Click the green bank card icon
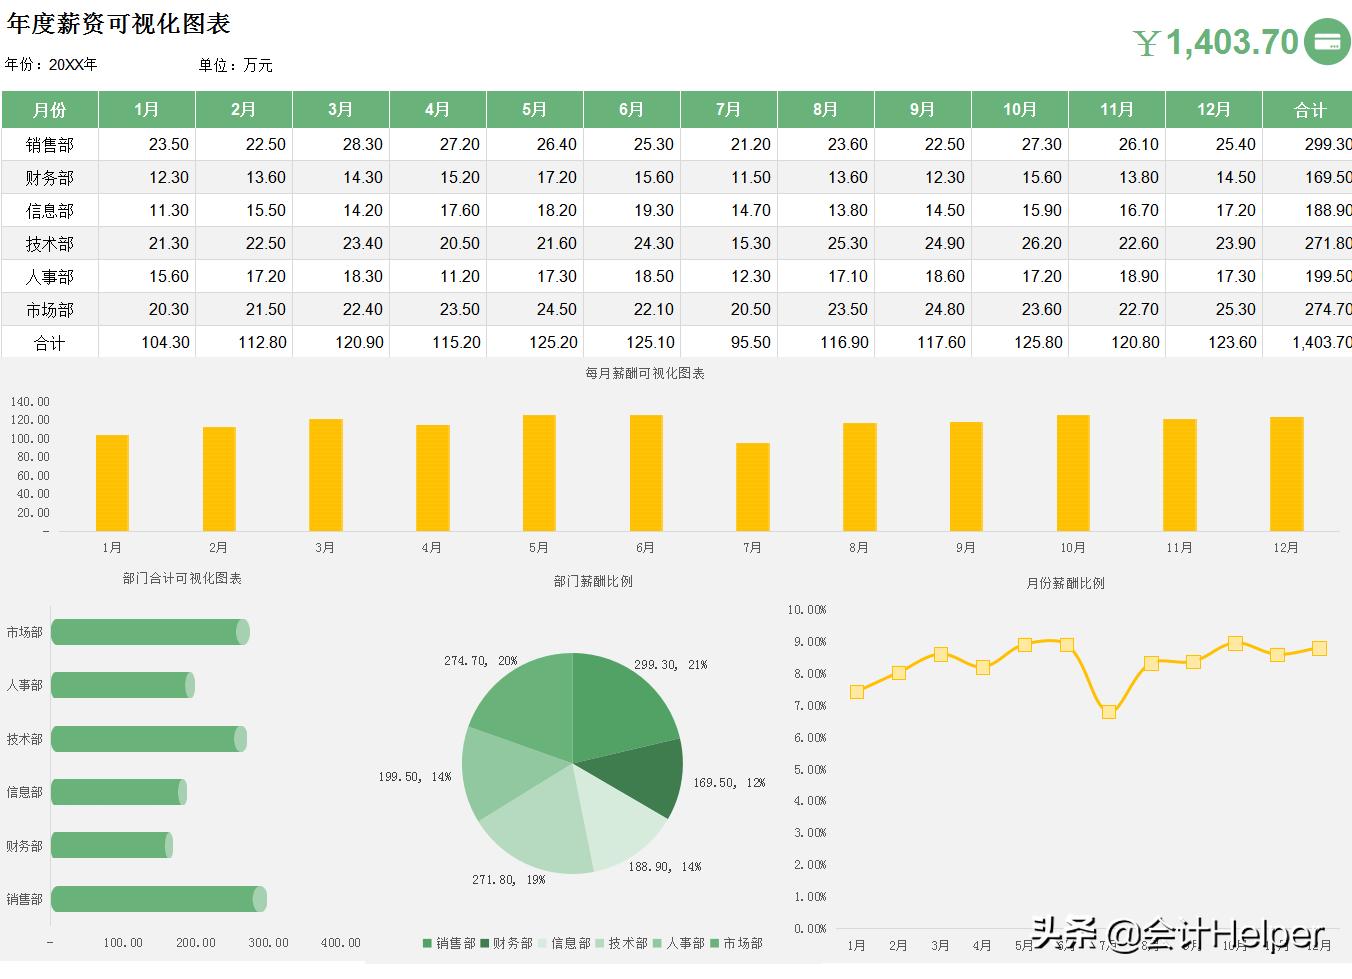This screenshot has height=979, width=1352. [x=1328, y=42]
